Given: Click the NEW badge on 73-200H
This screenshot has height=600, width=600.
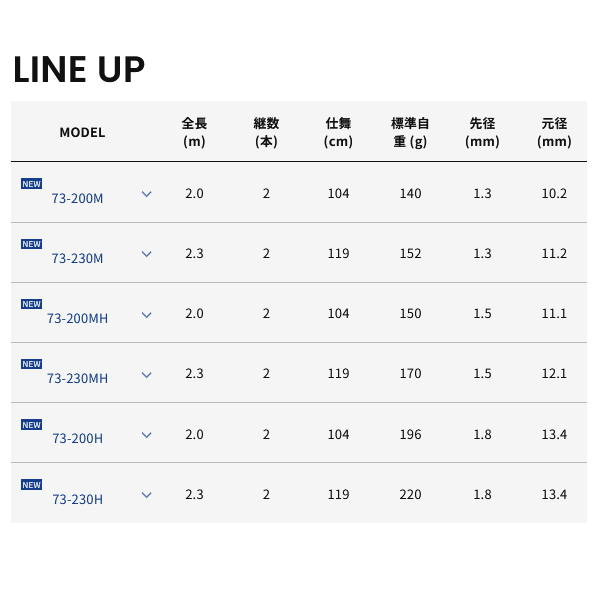Looking at the screenshot, I should (x=31, y=424).
